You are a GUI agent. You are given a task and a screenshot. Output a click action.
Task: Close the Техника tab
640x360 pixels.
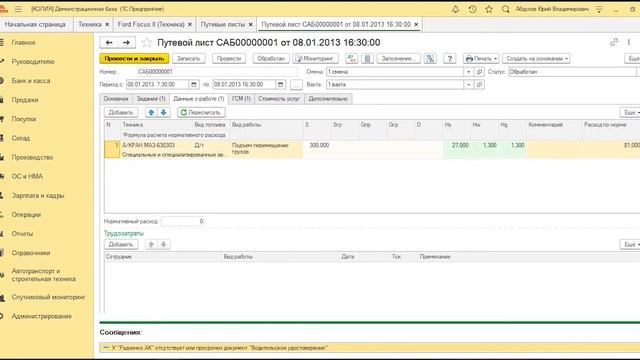107,24
